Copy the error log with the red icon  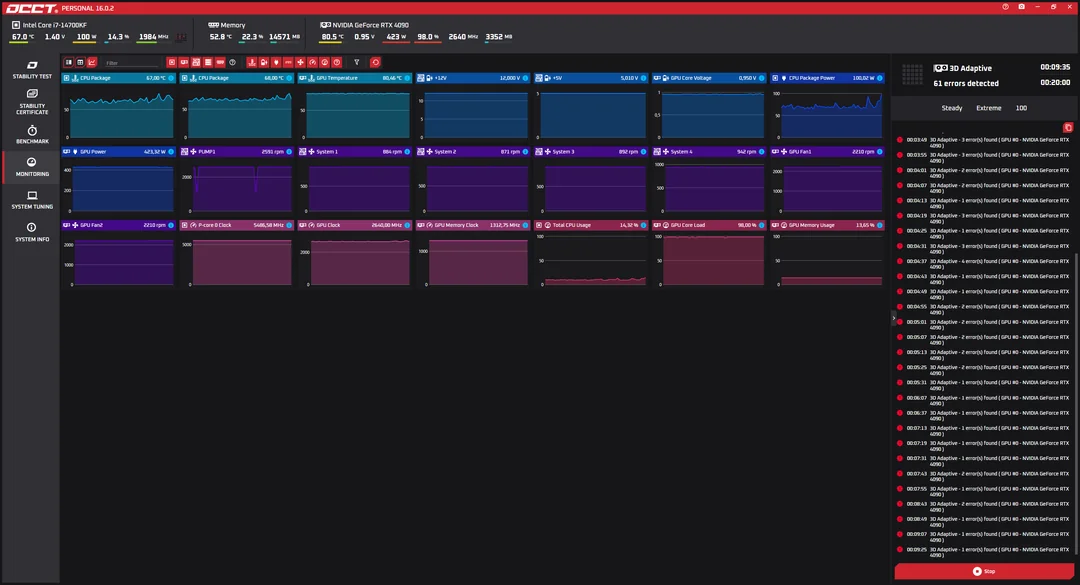(x=1068, y=127)
